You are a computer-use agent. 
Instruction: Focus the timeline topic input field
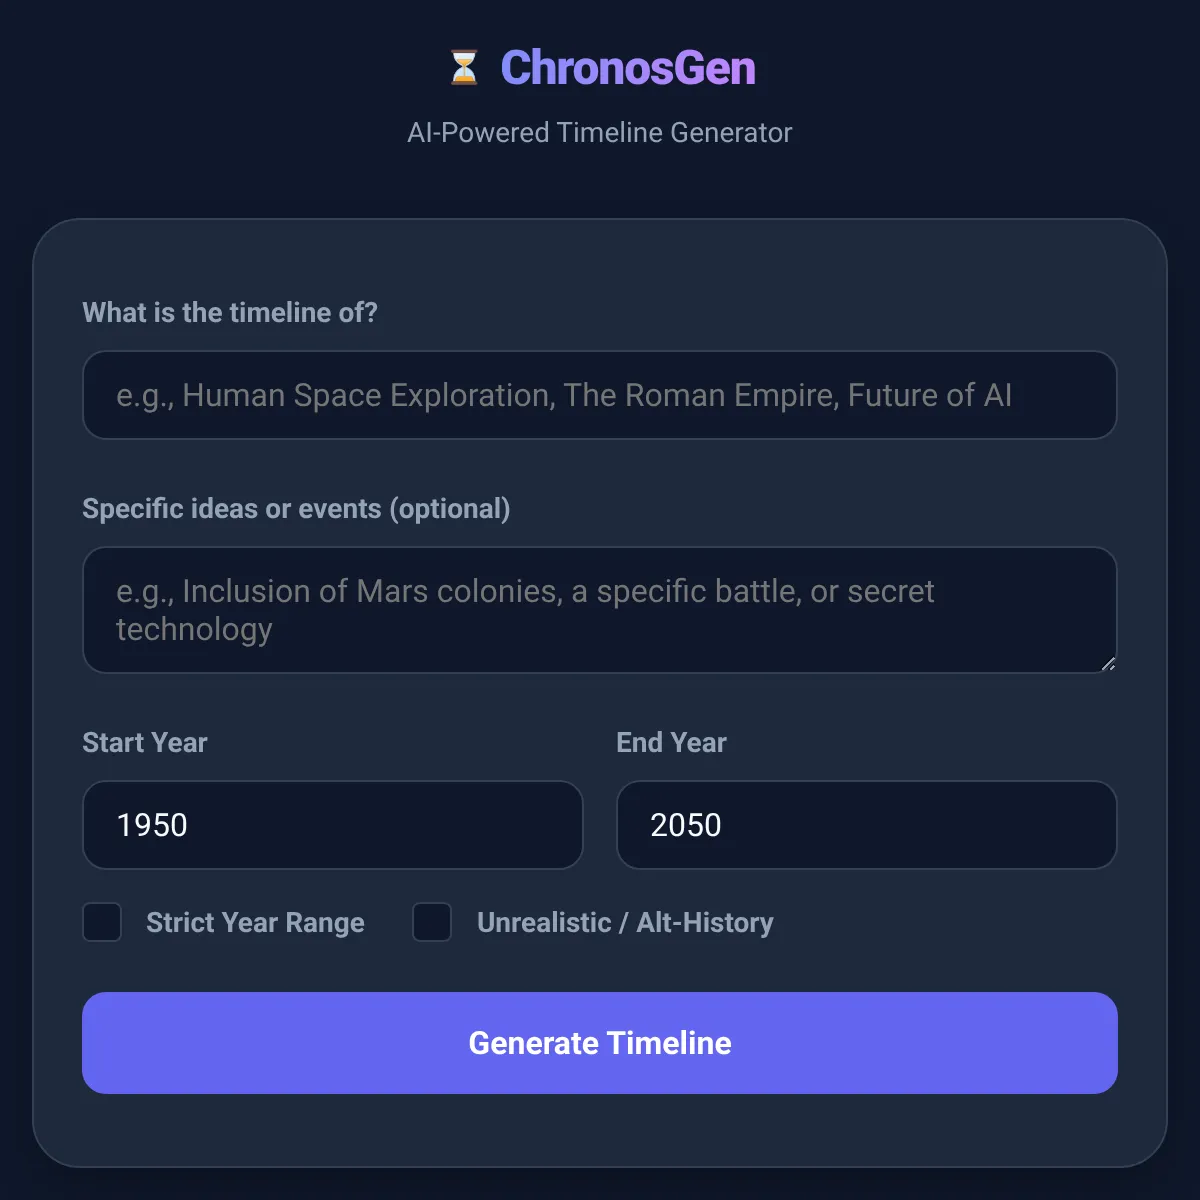pos(600,395)
